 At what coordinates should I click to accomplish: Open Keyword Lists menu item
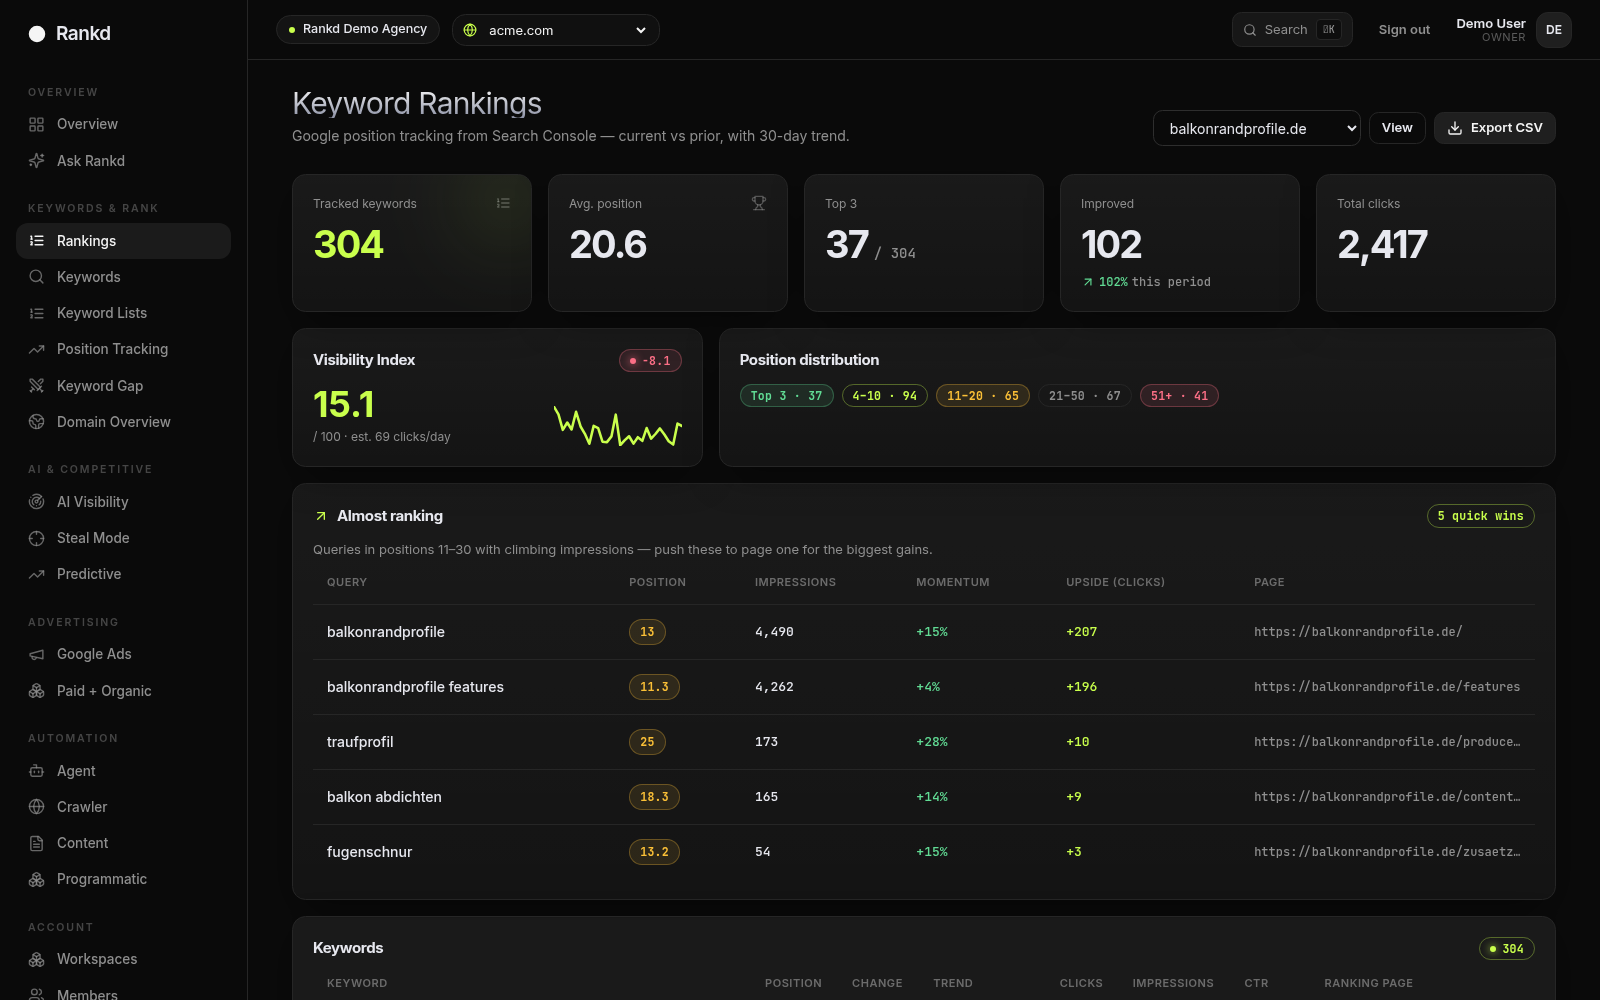tap(123, 313)
